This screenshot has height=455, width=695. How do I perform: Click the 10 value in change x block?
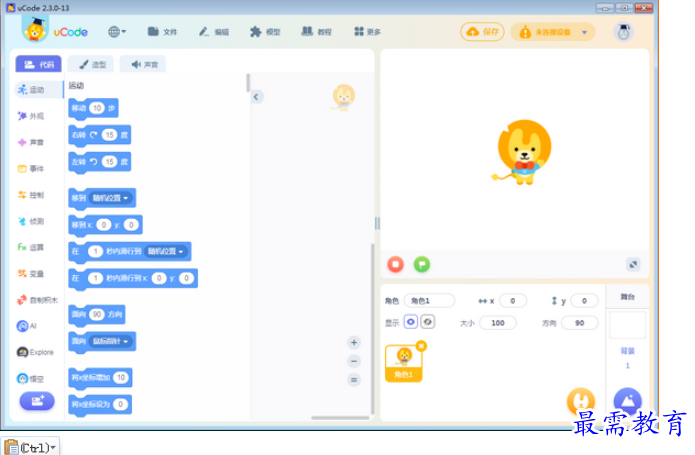coord(121,377)
